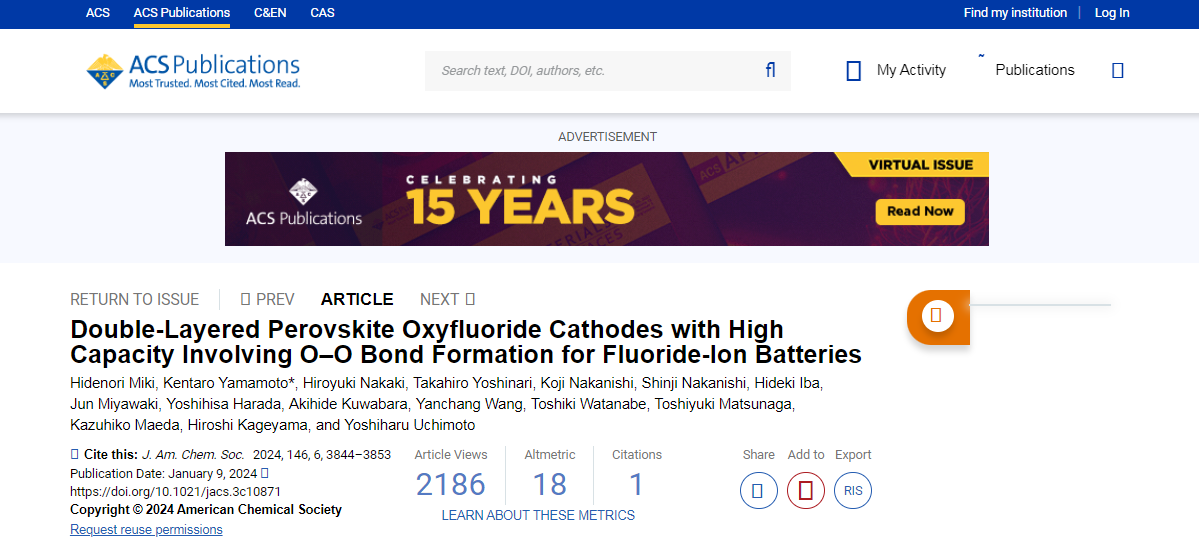Click the ACS Publications logo
Viewport: 1199px width, 550px height.
(193, 71)
